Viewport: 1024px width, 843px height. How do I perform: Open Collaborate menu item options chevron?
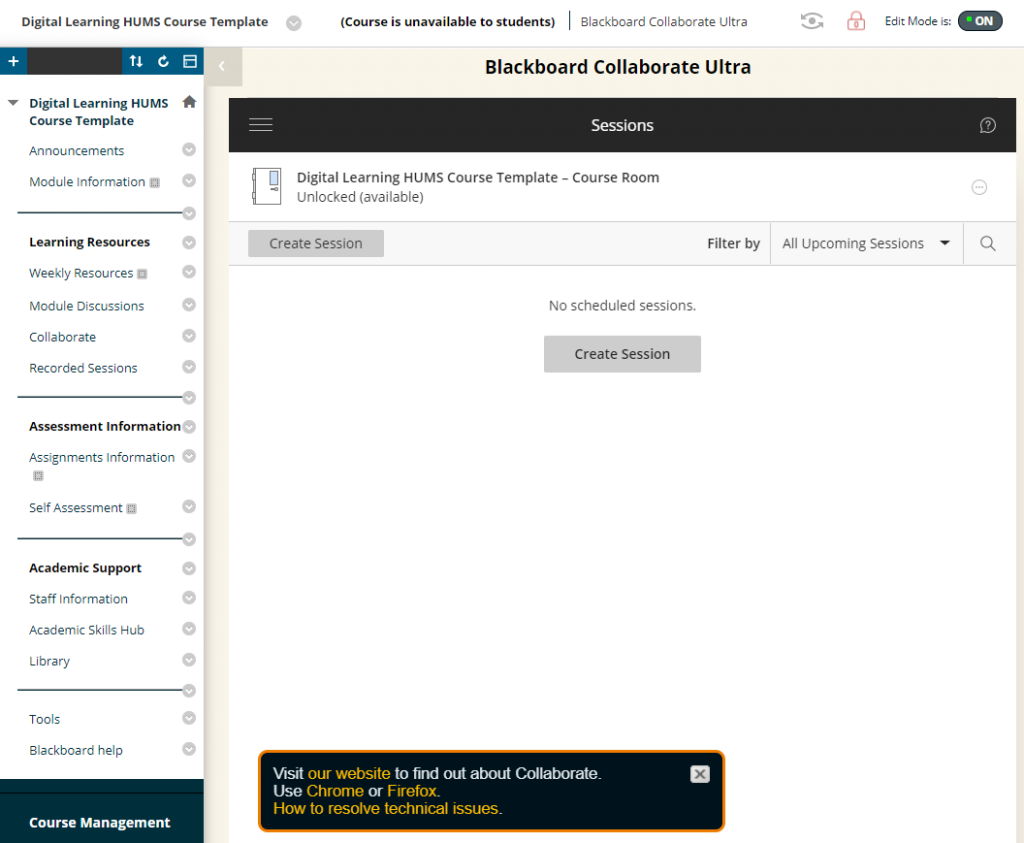(x=189, y=336)
